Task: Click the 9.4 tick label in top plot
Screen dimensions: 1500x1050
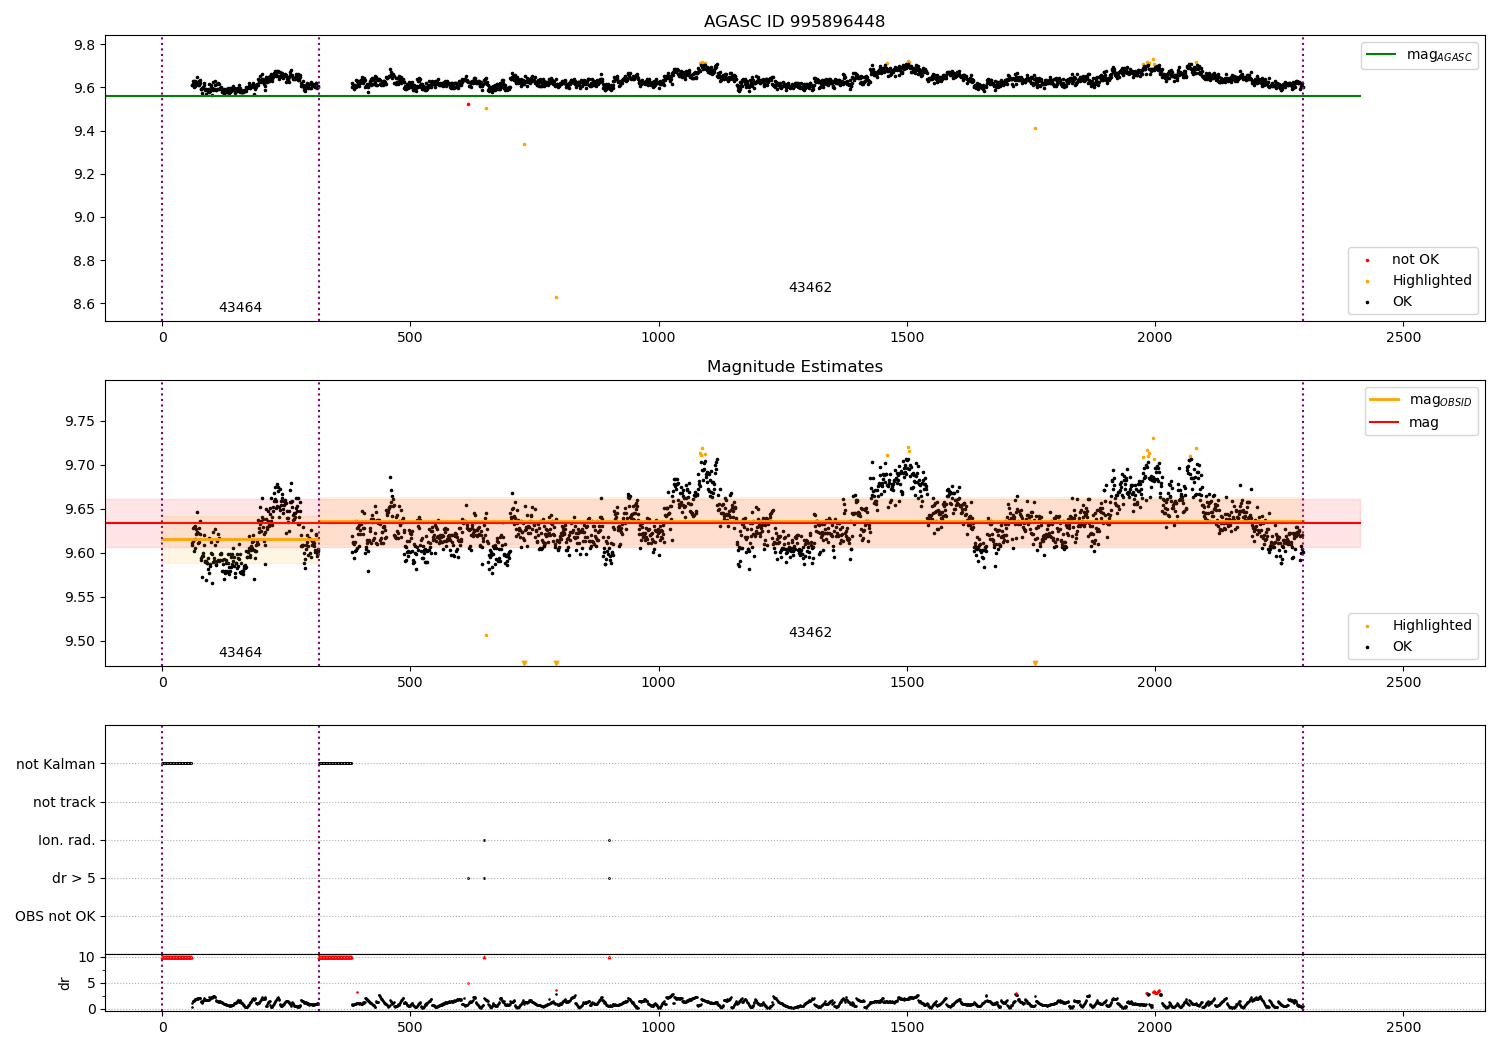Action: click(84, 131)
